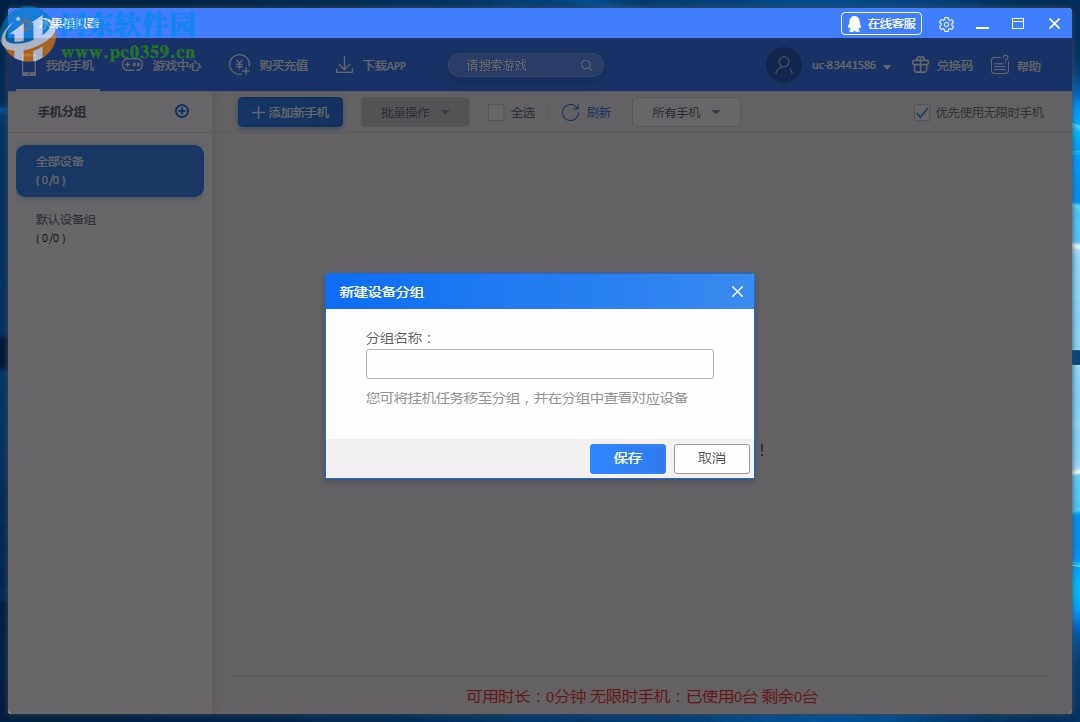The image size is (1080, 722).
Task: Click the 兑换码 redemption code icon
Action: pos(919,64)
